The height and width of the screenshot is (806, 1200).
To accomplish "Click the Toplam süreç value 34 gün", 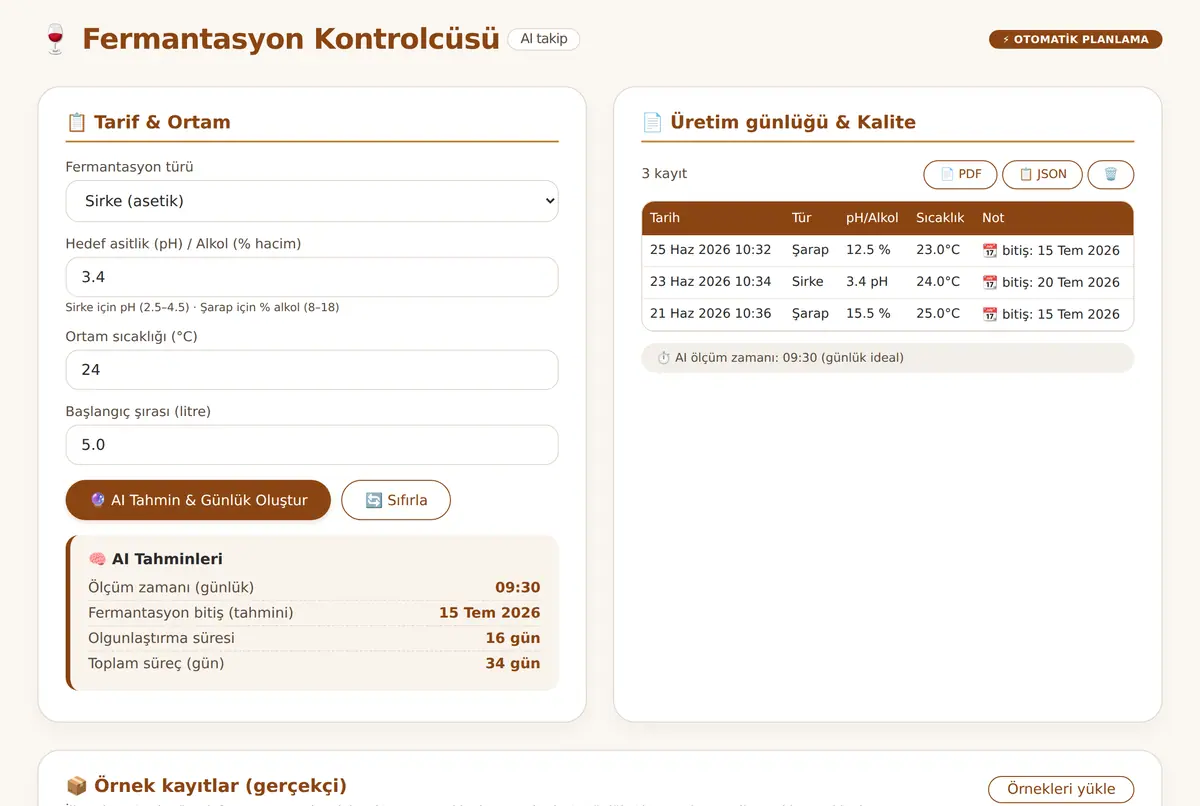I will click(513, 663).
